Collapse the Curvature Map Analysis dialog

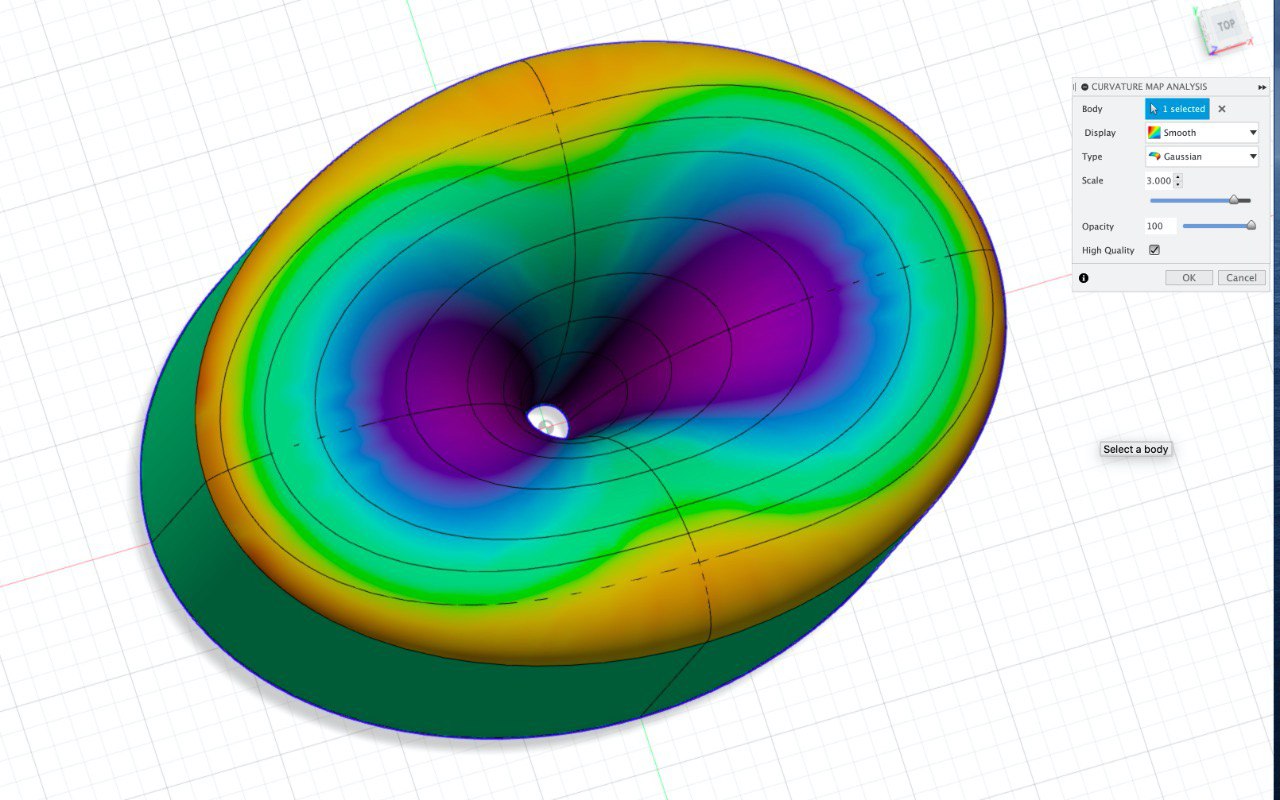[1085, 87]
